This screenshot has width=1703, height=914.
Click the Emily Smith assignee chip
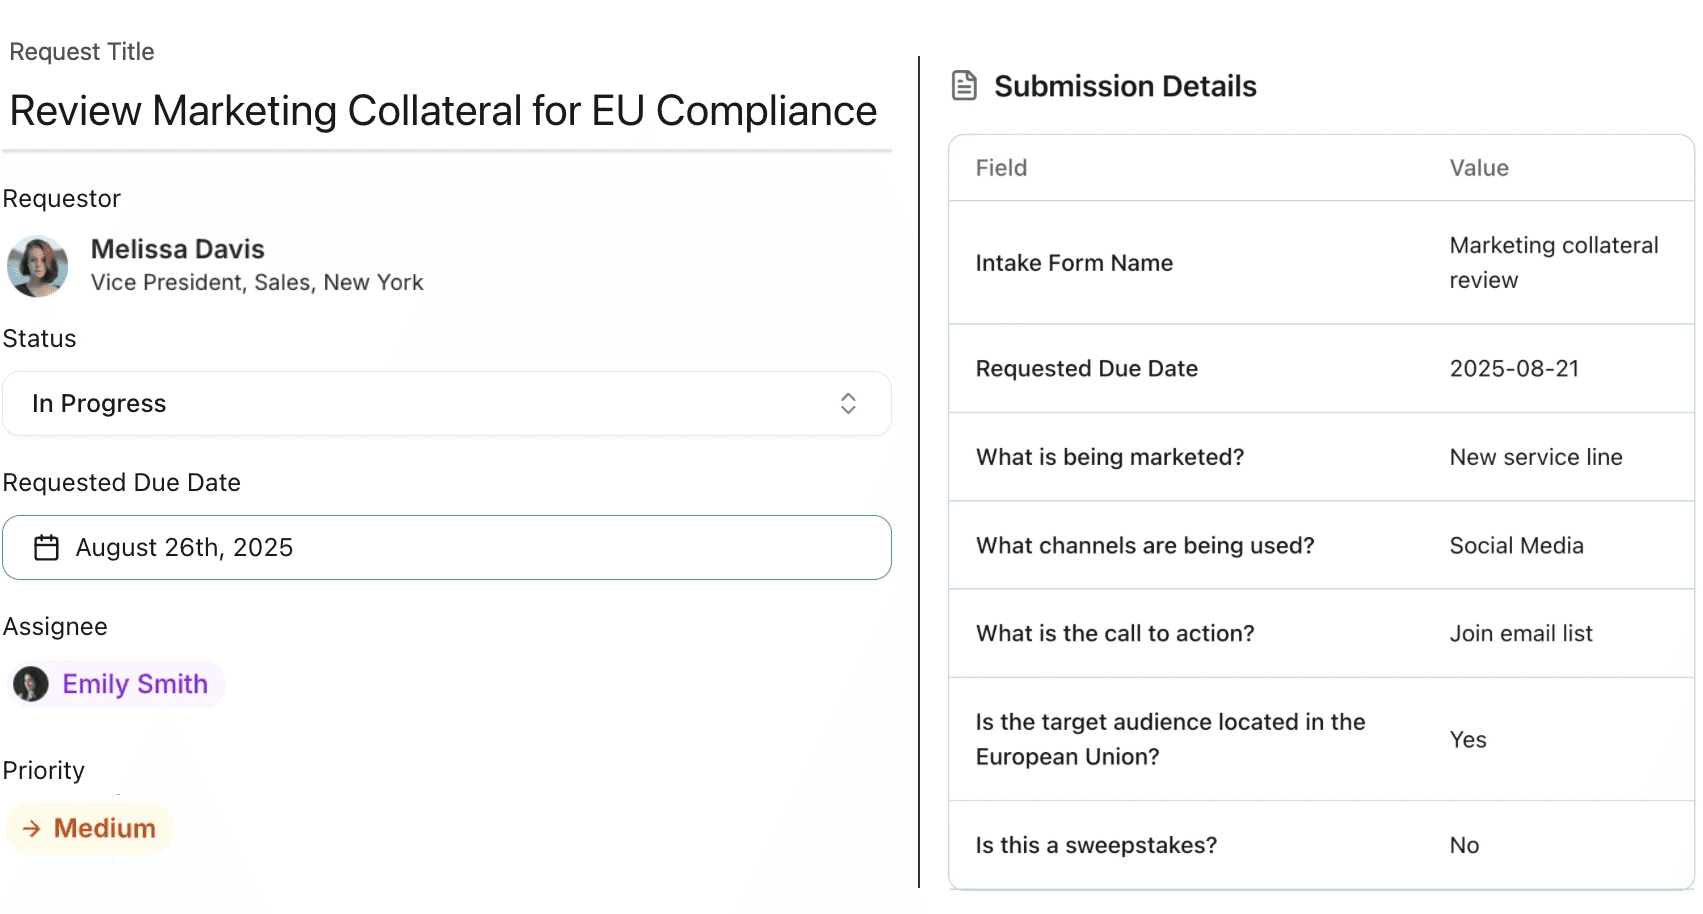[116, 684]
